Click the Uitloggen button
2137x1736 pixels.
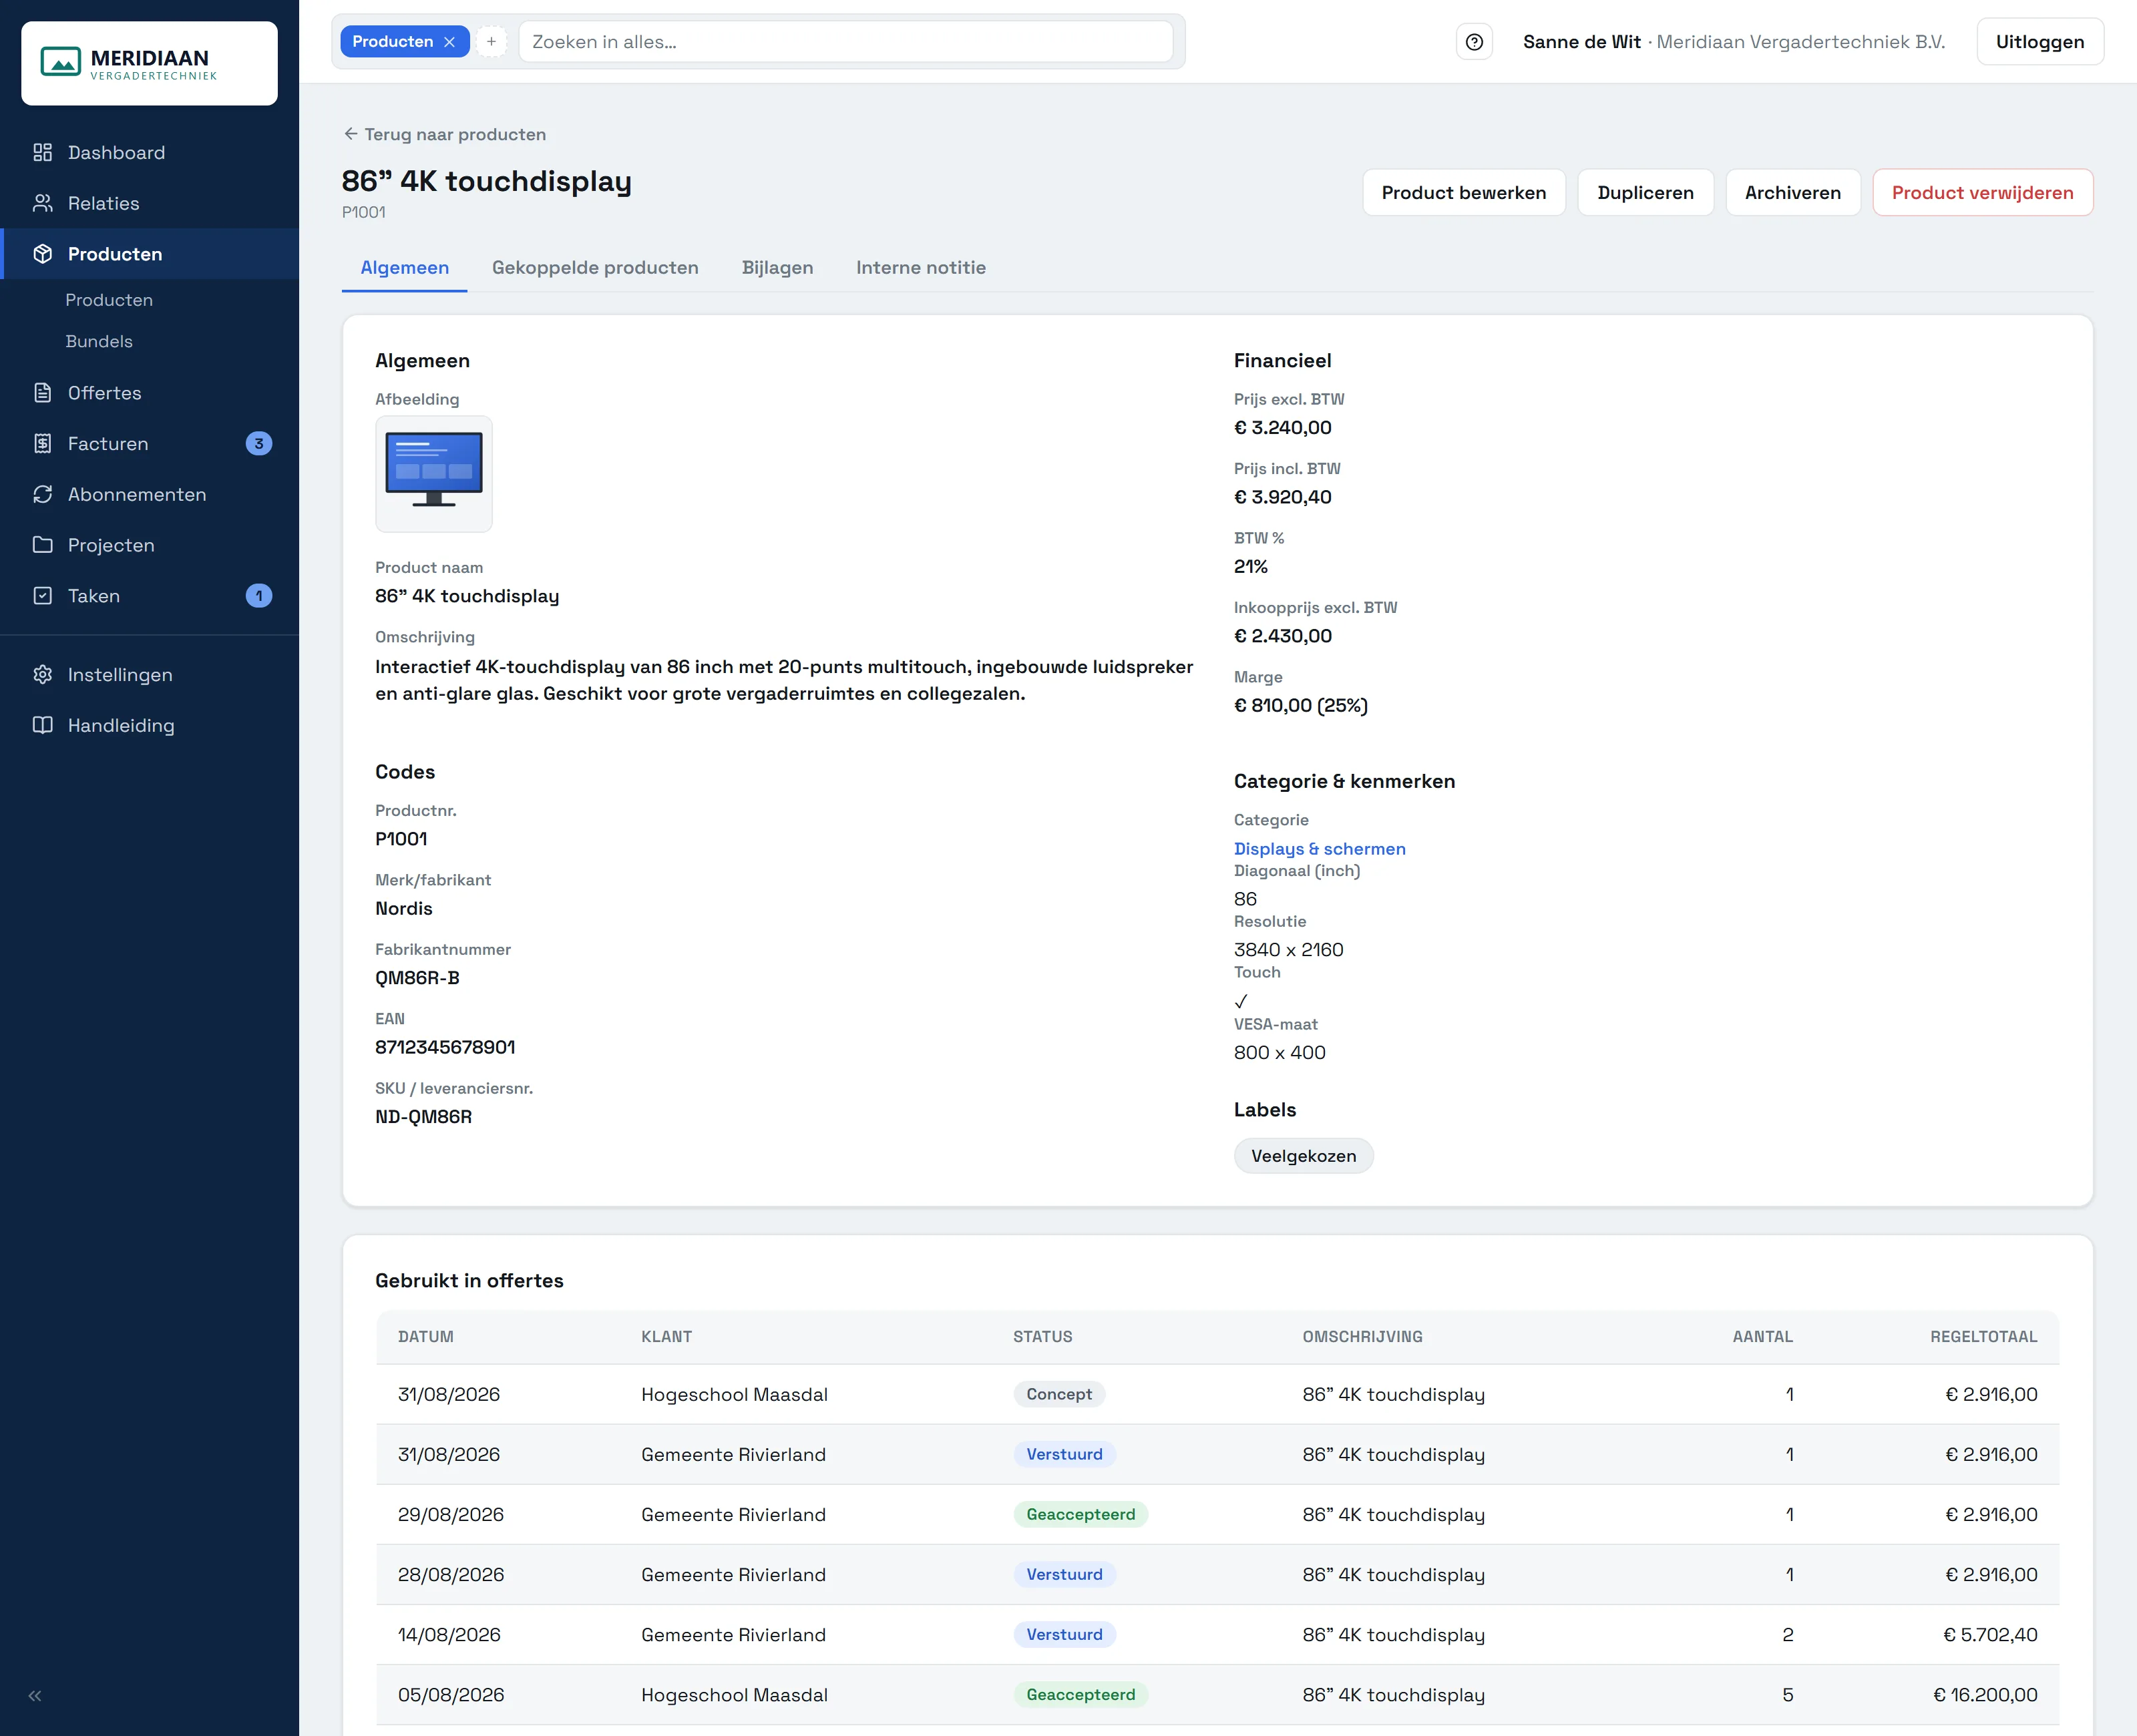pos(2039,42)
